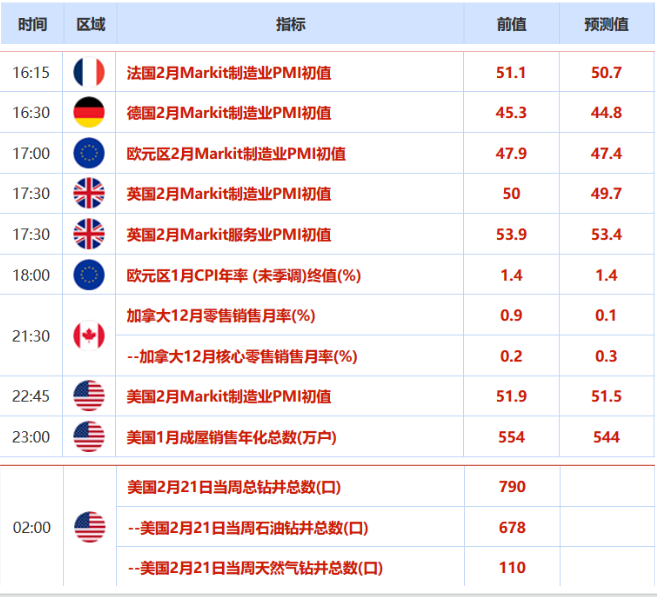The height and width of the screenshot is (597, 657).
Task: Click the 指标 column header
Action: point(290,24)
